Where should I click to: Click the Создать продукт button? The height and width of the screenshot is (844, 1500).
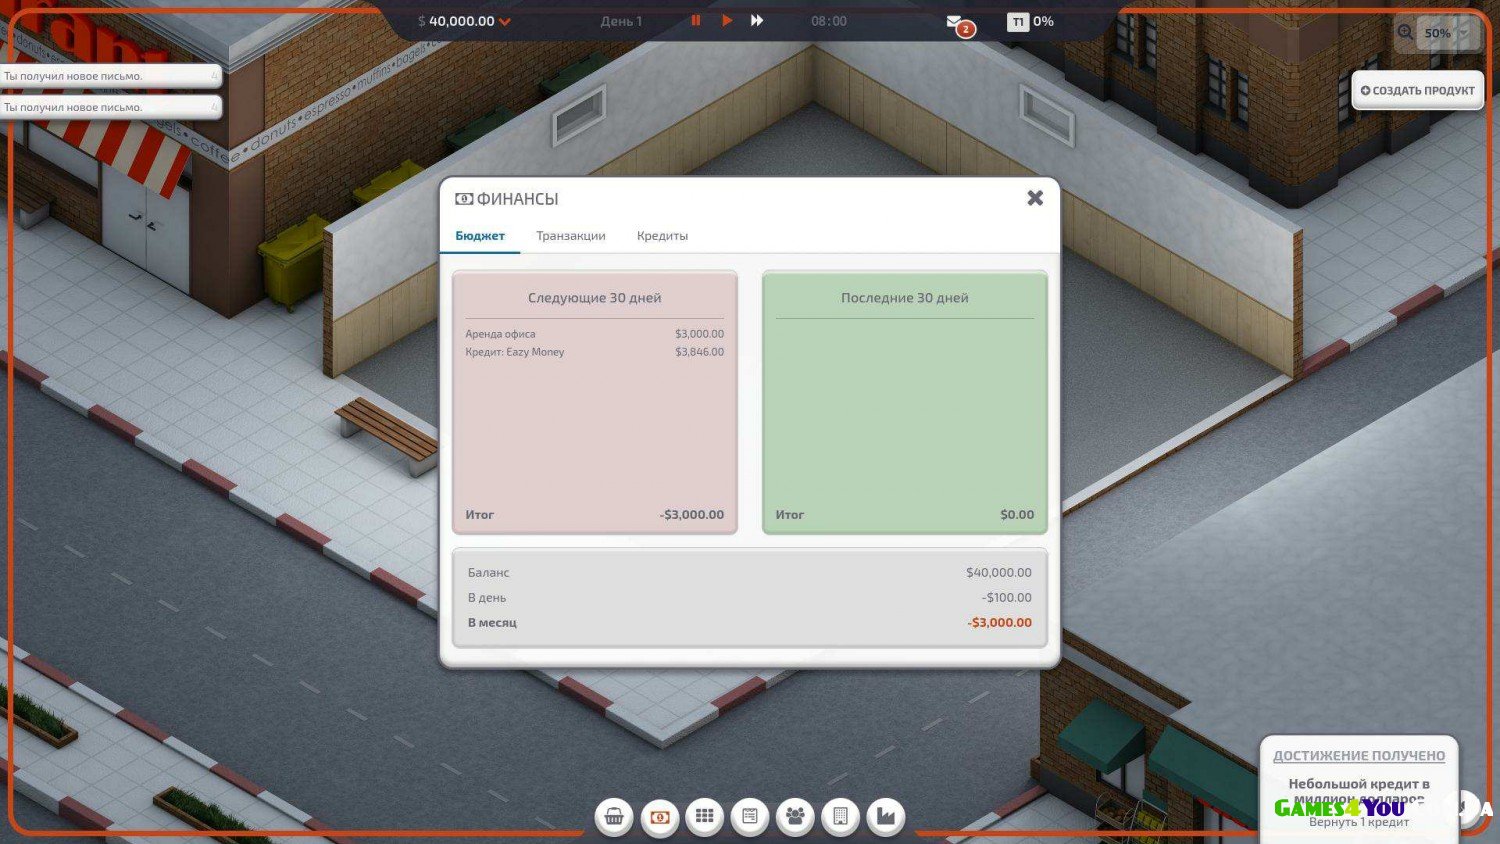click(x=1417, y=91)
